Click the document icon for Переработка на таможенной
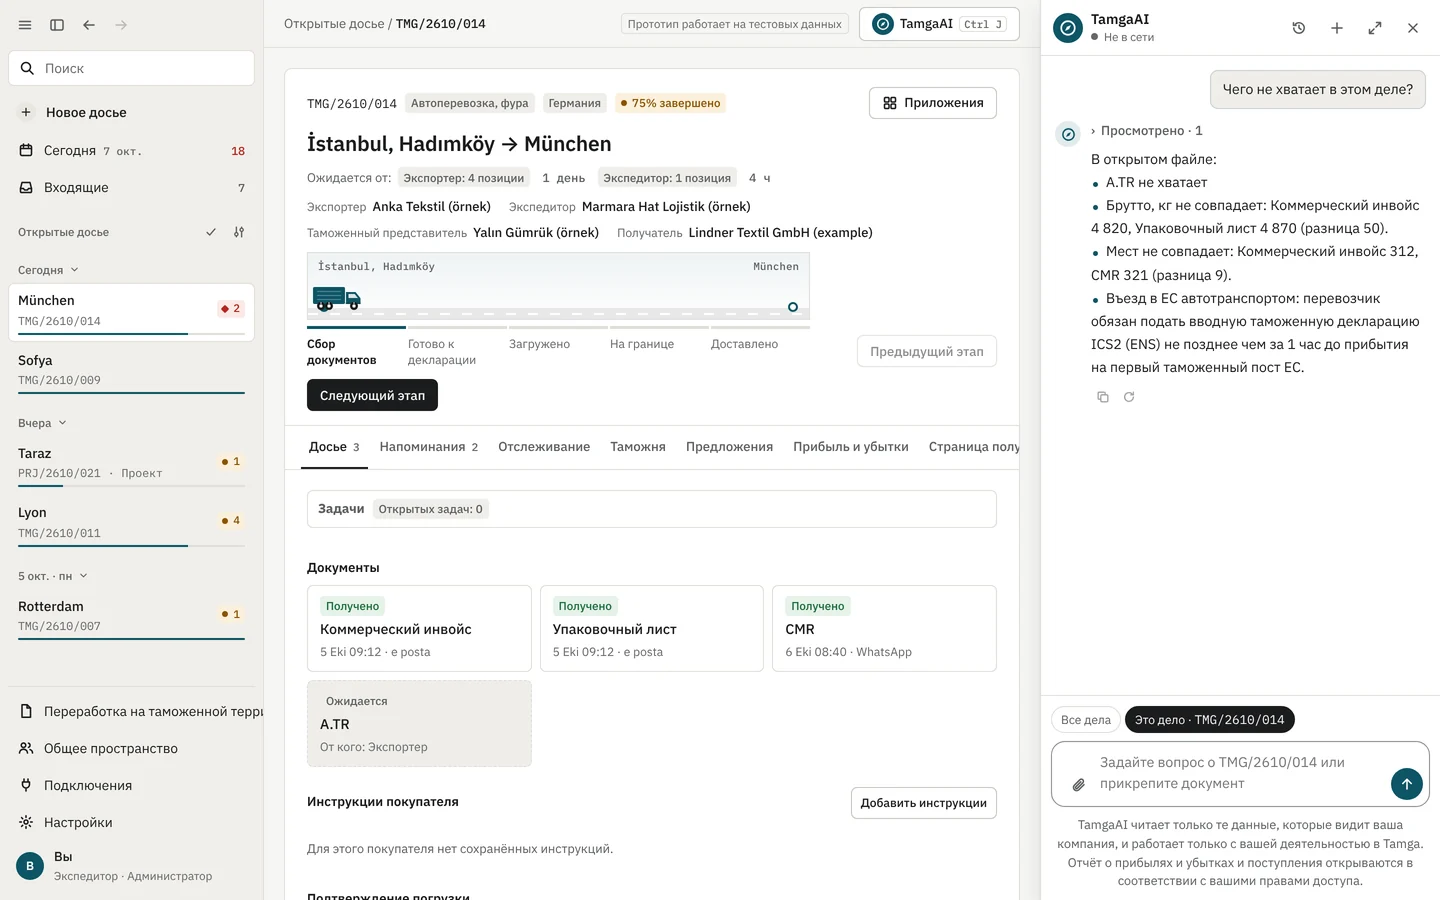The image size is (1440, 900). coord(26,711)
